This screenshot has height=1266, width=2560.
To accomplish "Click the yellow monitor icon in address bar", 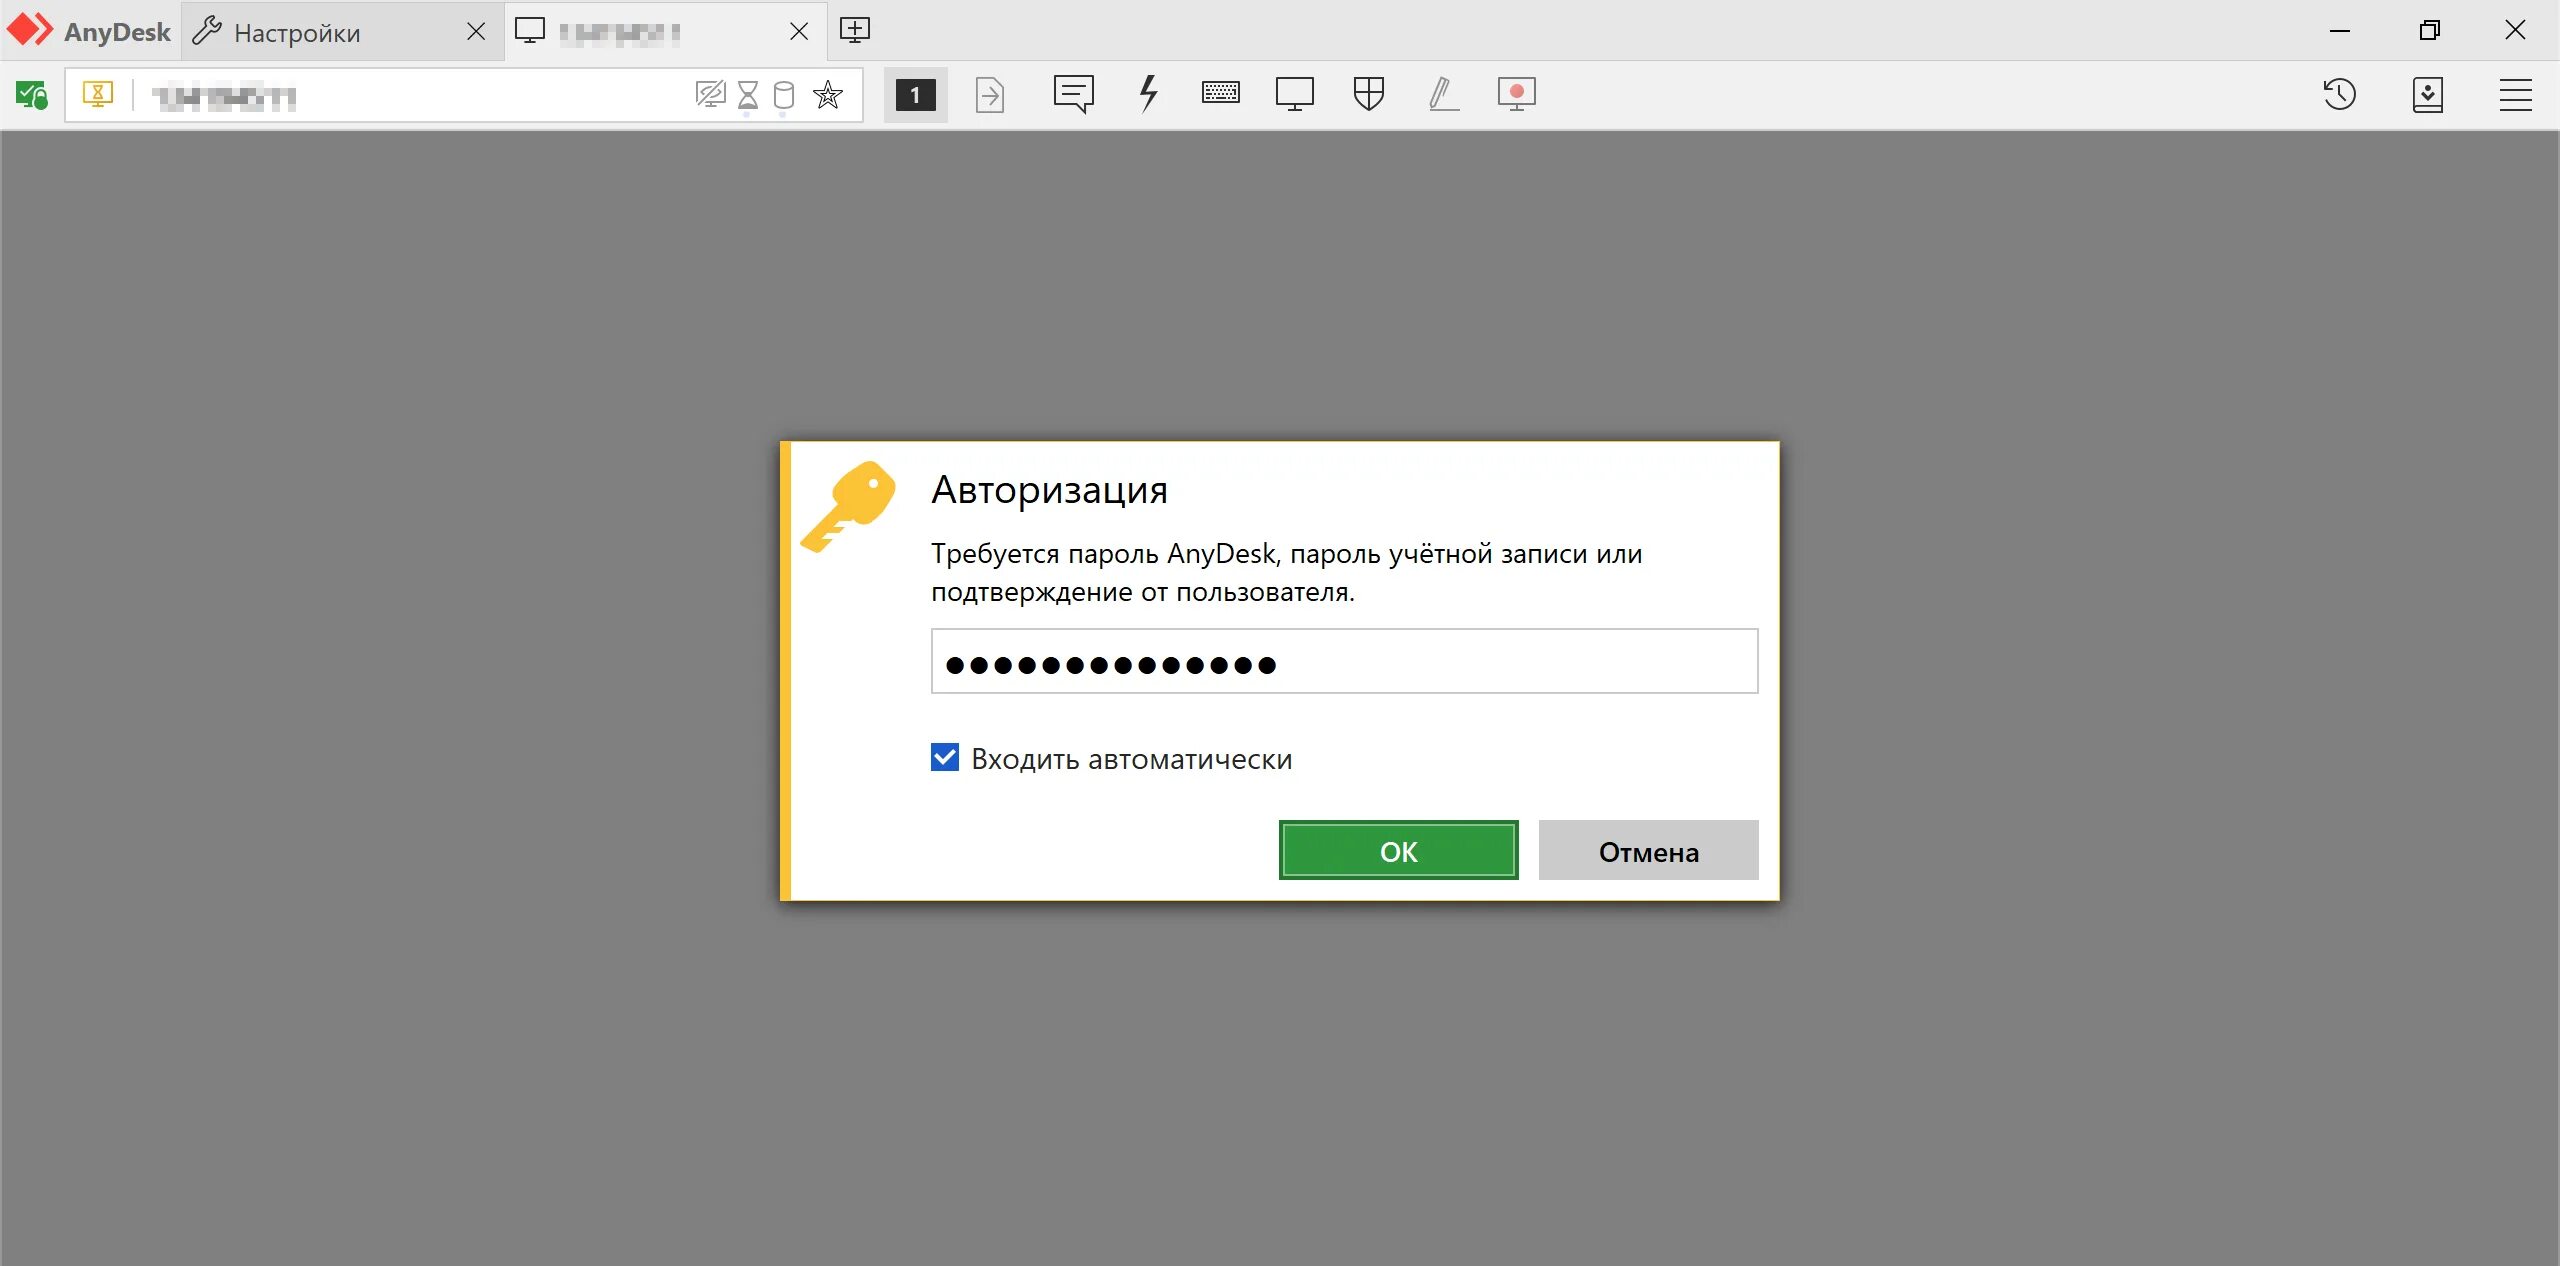I will pyautogui.click(x=98, y=94).
